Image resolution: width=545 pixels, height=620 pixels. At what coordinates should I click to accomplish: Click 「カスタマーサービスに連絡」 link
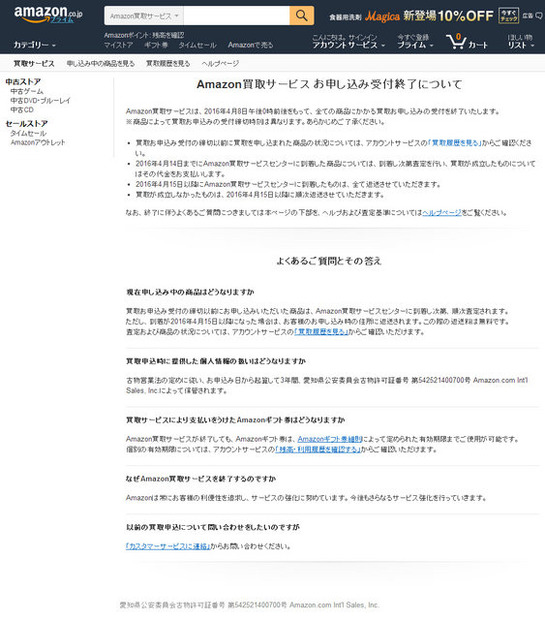click(x=168, y=546)
